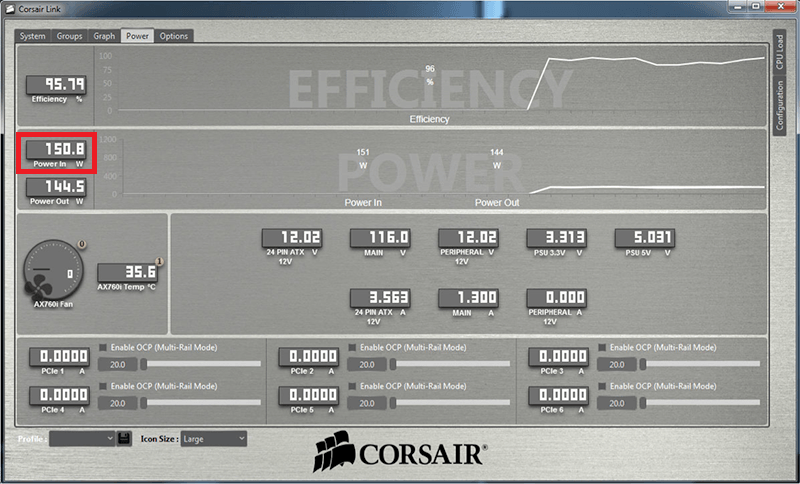Viewport: 800px width, 484px height.
Task: Close the Corsair Link window
Action: click(x=780, y=6)
